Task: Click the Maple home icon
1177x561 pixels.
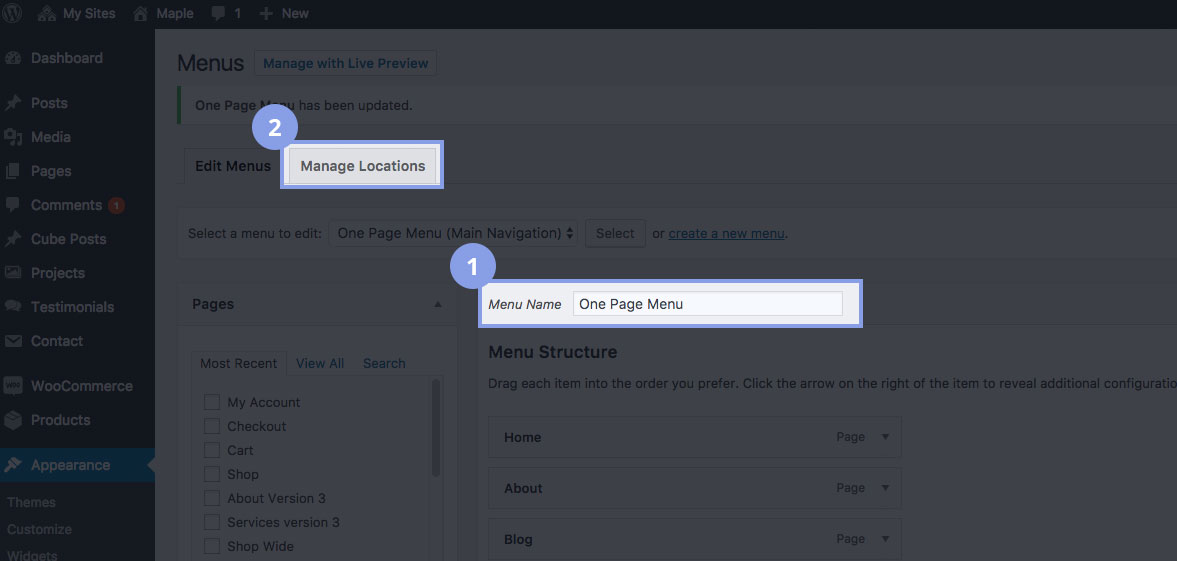Action: (140, 13)
